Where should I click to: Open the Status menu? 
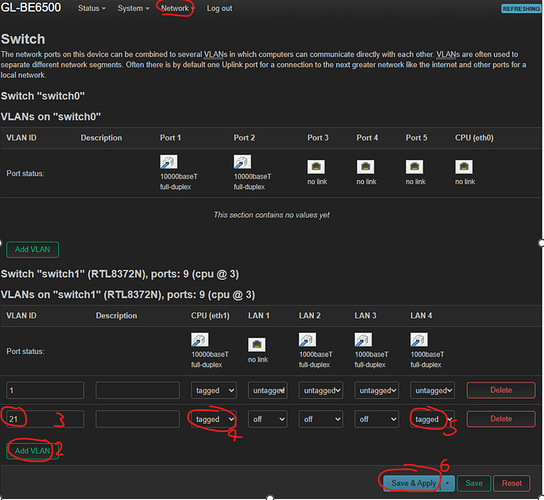[92, 8]
